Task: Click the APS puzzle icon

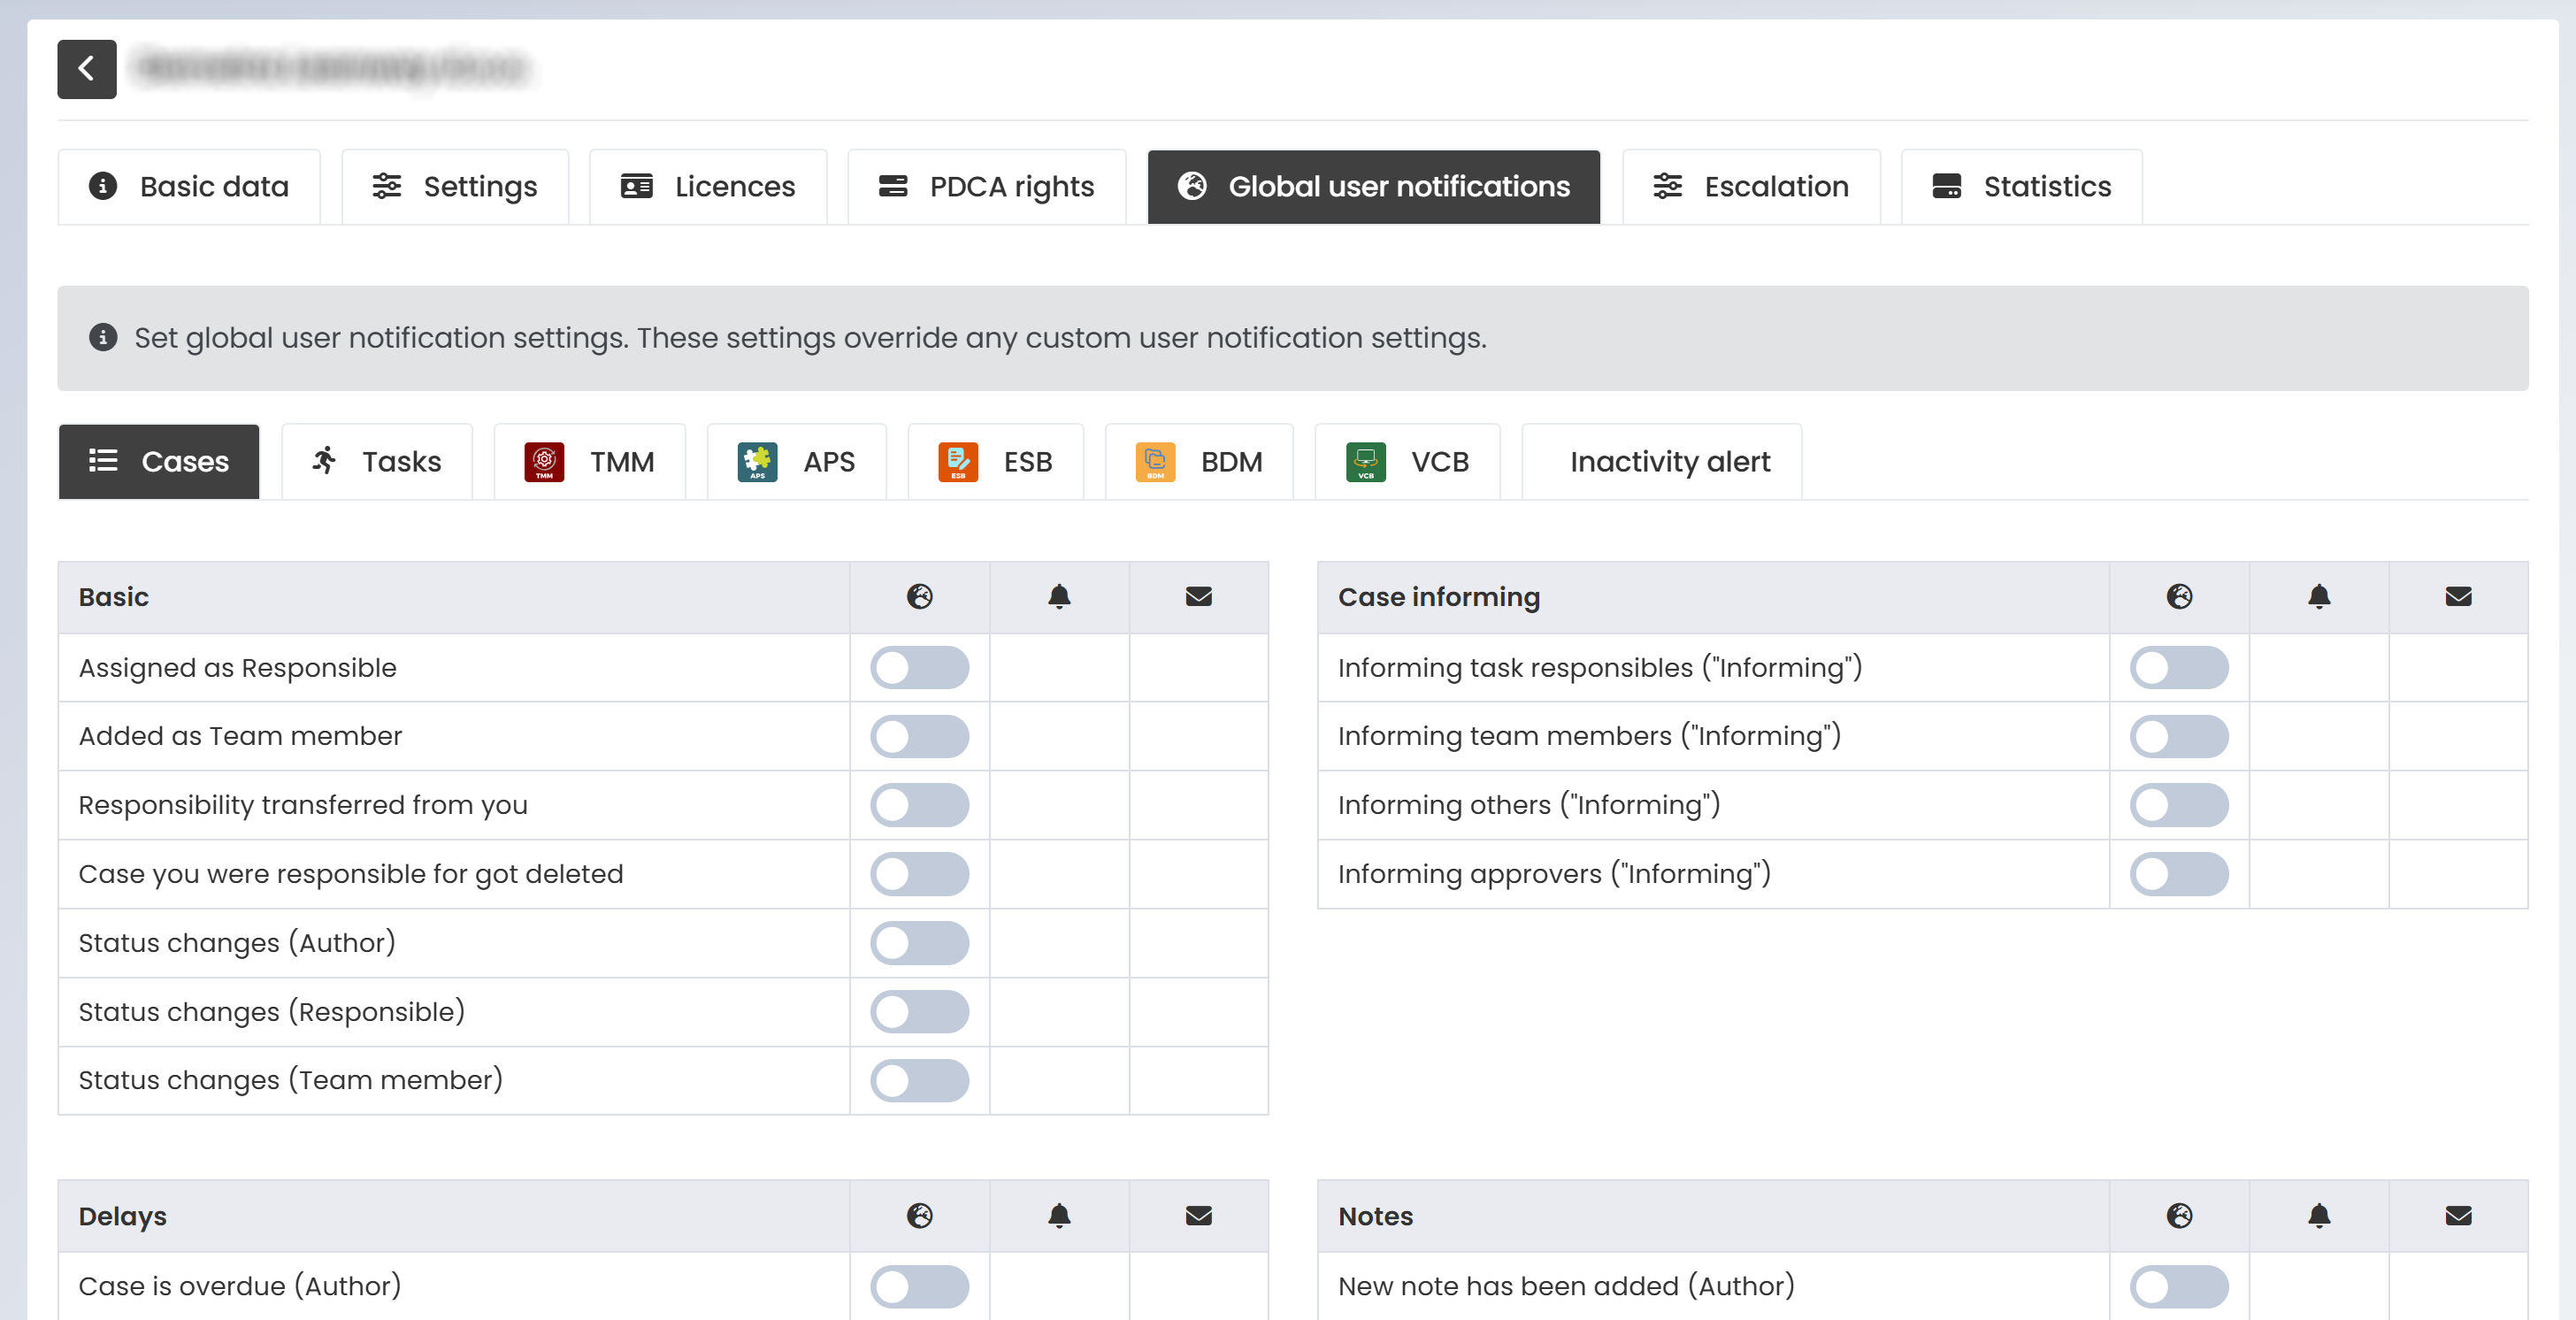Action: coord(757,462)
